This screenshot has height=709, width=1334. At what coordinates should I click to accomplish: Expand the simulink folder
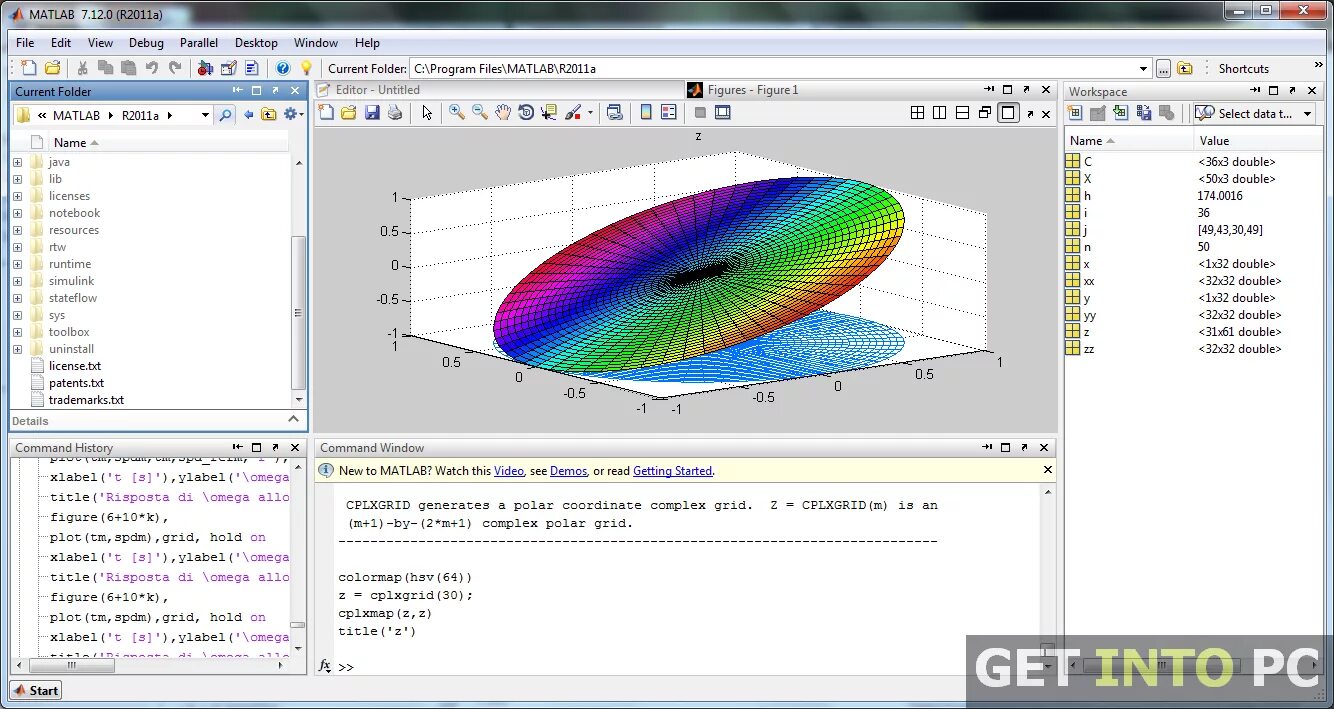pyautogui.click(x=17, y=281)
